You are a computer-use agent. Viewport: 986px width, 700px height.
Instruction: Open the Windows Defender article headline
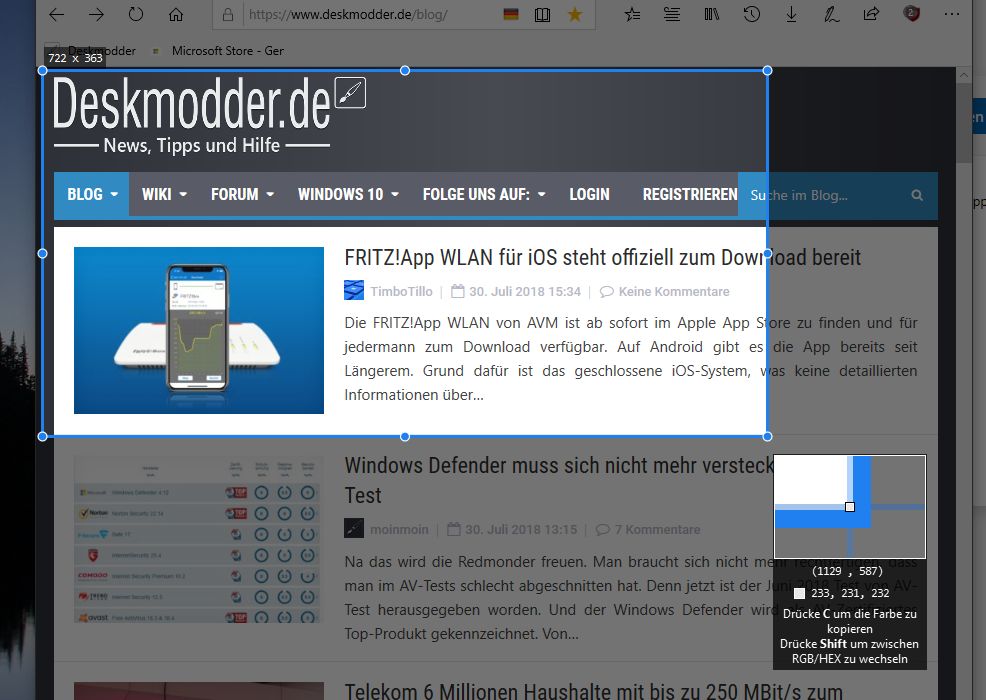[558, 480]
